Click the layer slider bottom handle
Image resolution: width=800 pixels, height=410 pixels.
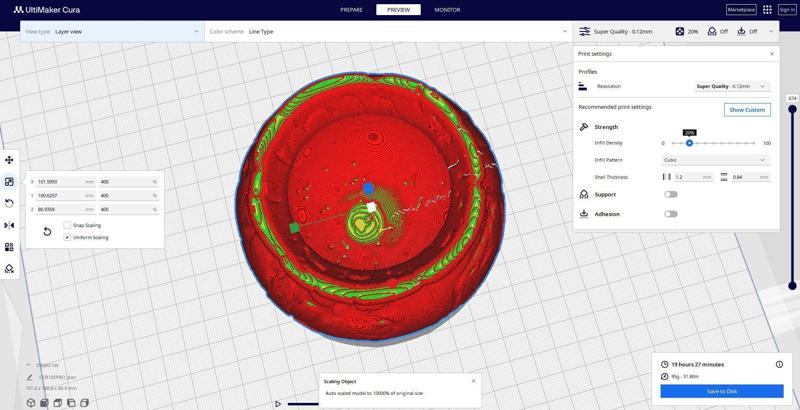[792, 286]
